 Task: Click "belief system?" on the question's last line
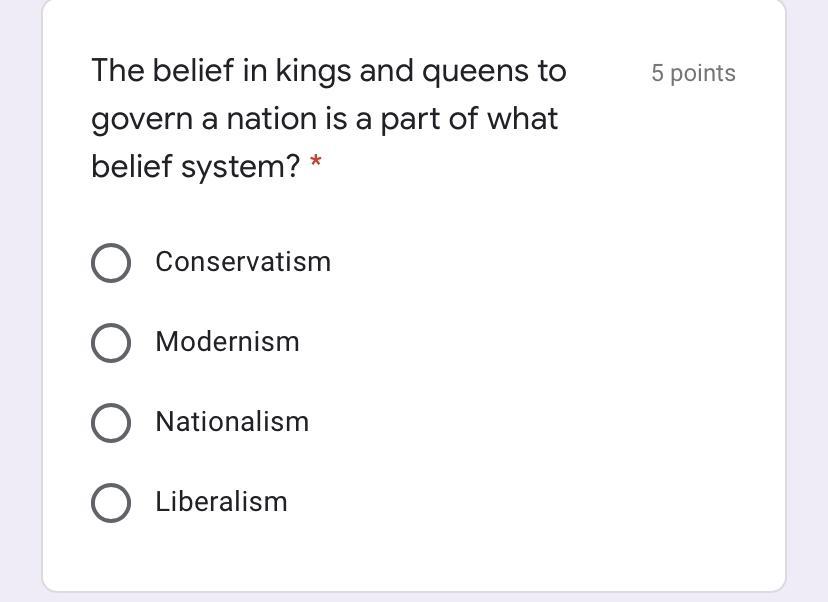coord(195,167)
